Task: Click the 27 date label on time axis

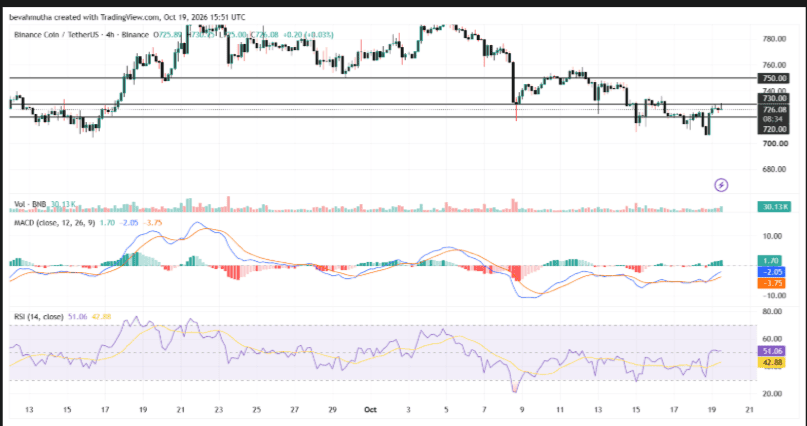Action: (294, 410)
